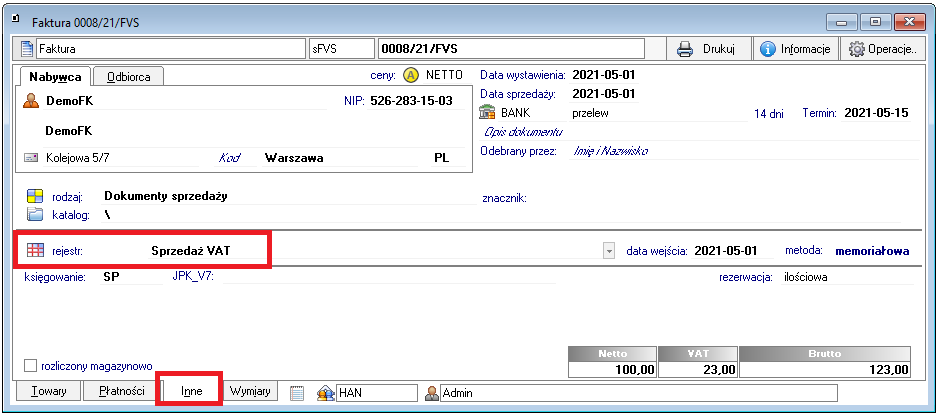939x416 pixels.
Task: Click the customer person icon beside DemoFK
Action: coord(30,101)
